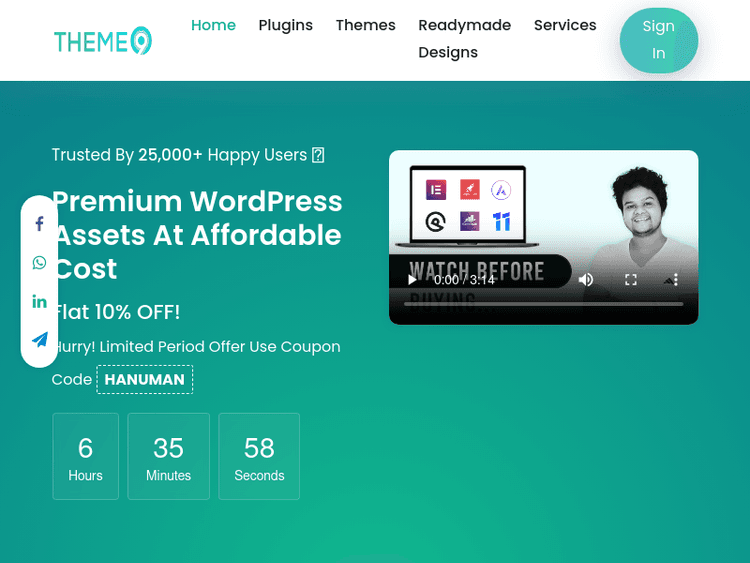Screen dimensions: 750x563
Task: Select Themes in the navigation bar
Action: 365,25
